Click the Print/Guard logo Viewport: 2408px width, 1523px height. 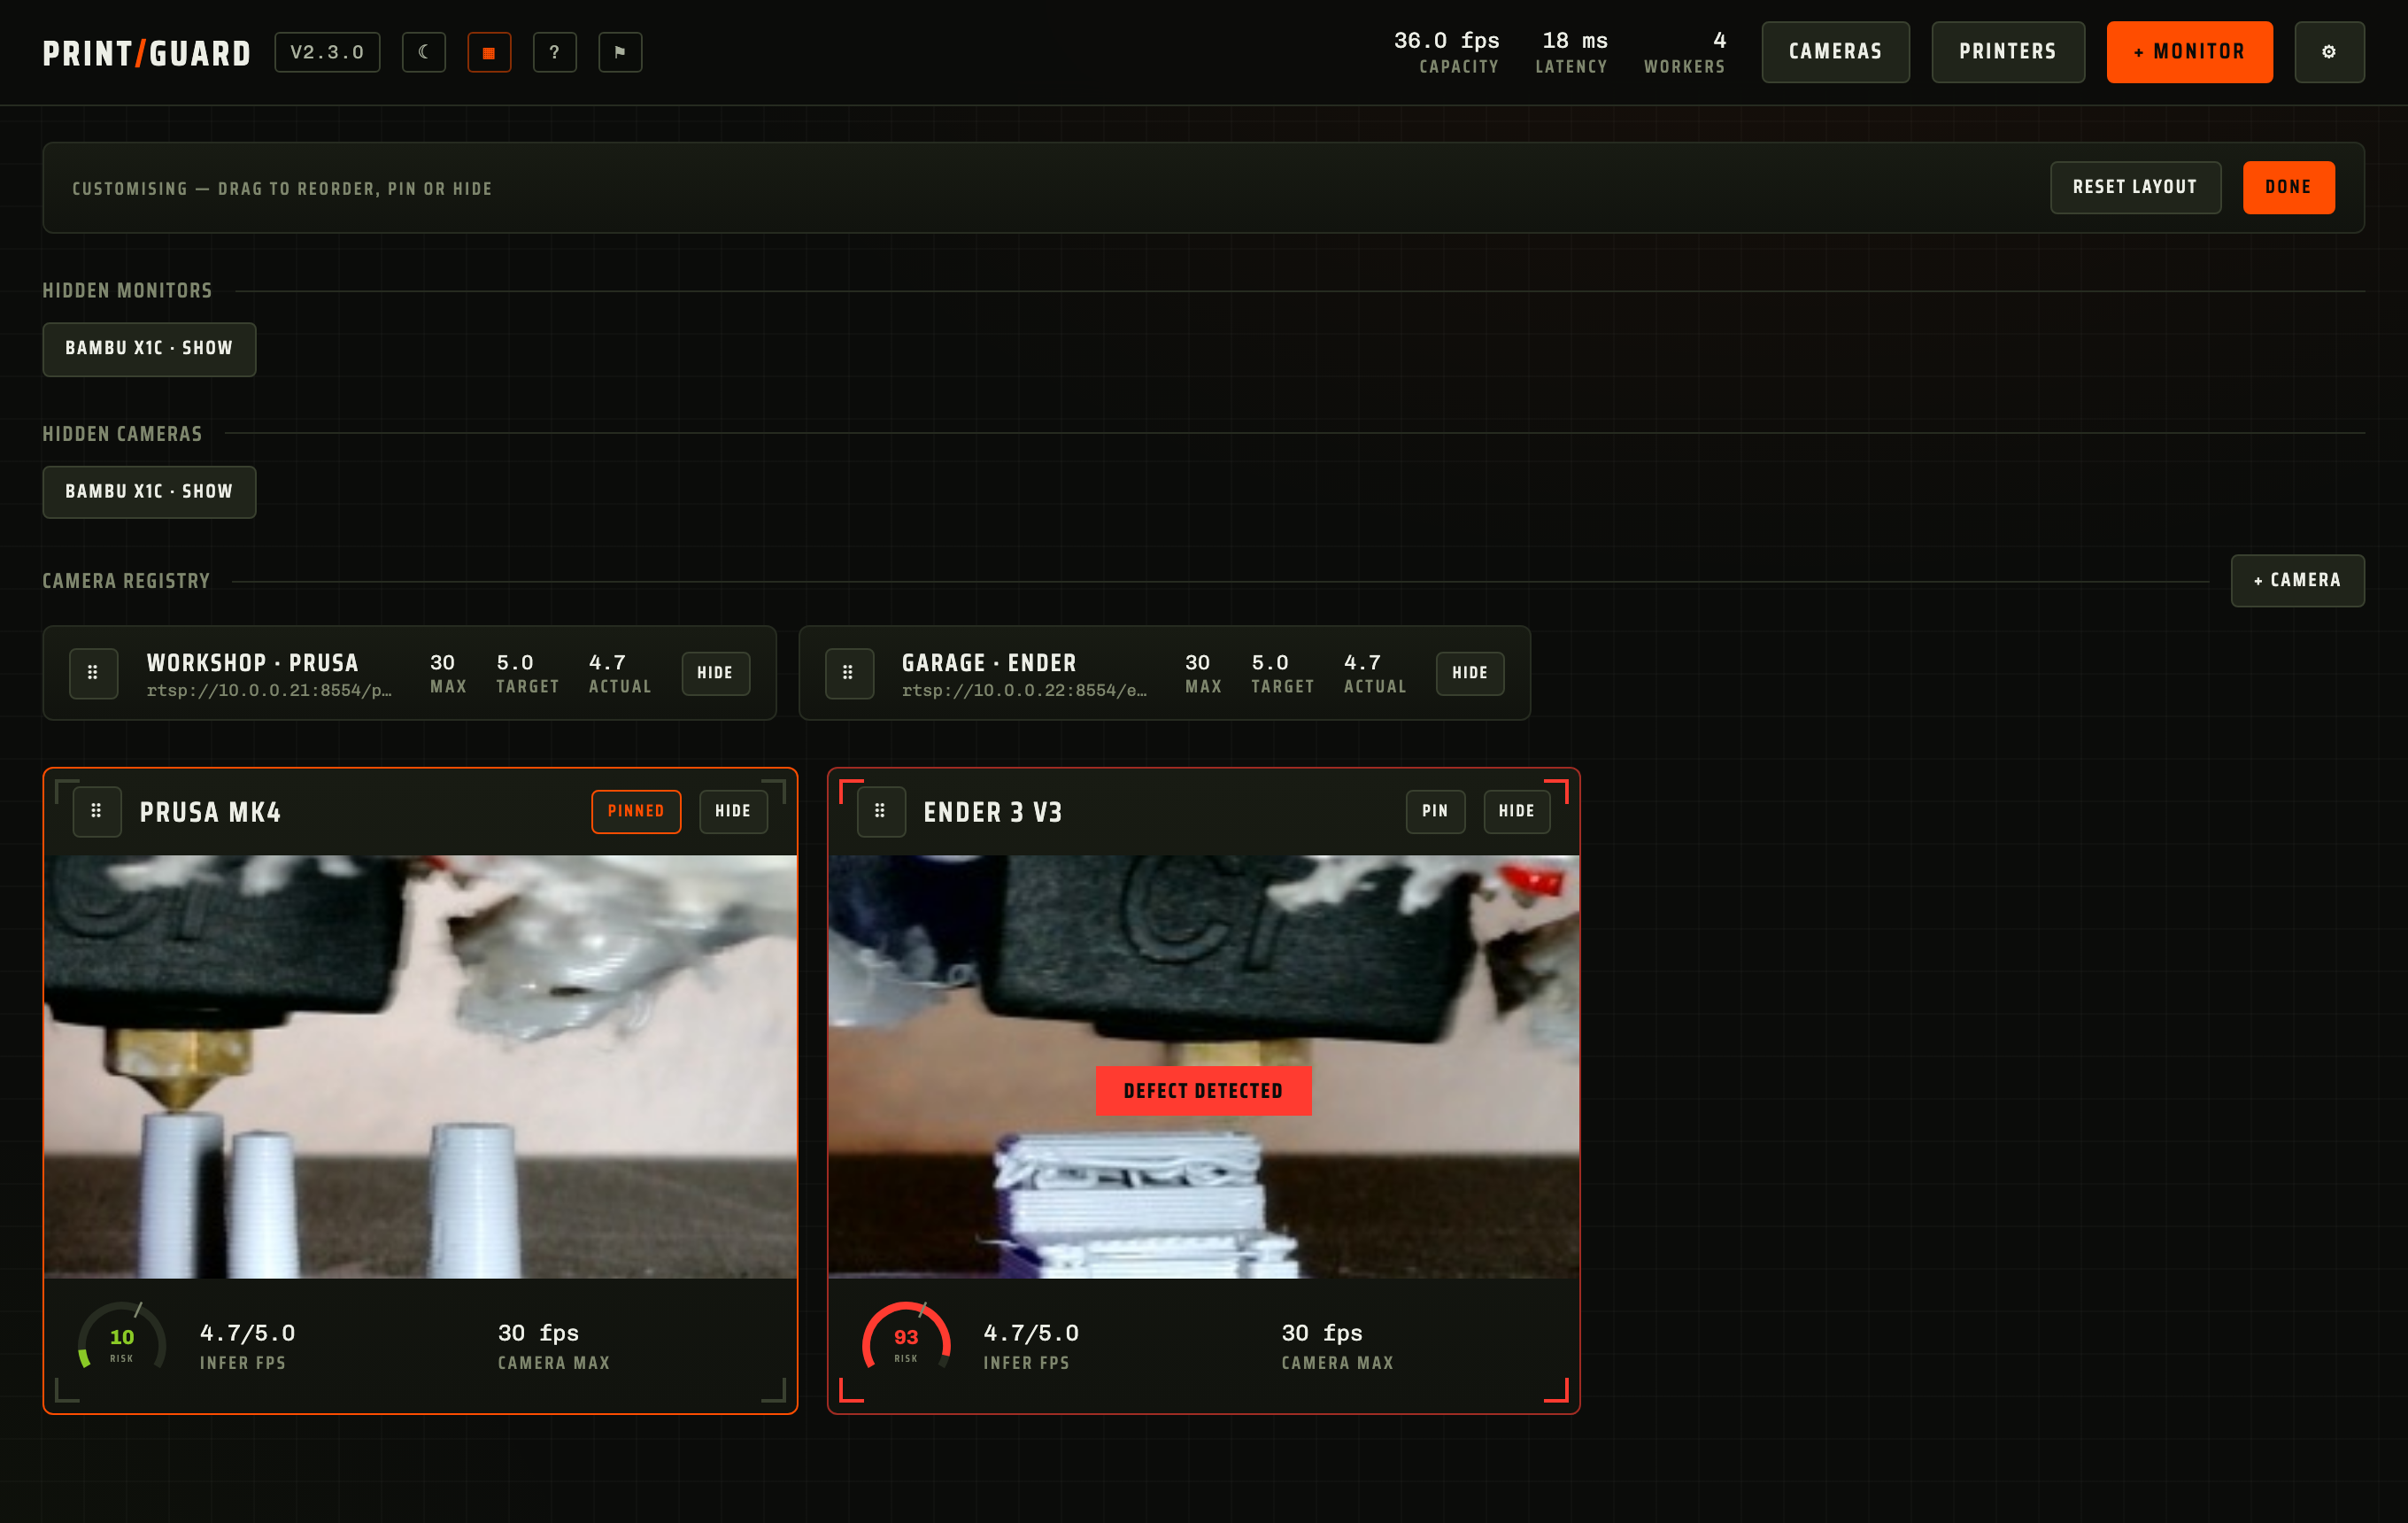click(x=147, y=53)
